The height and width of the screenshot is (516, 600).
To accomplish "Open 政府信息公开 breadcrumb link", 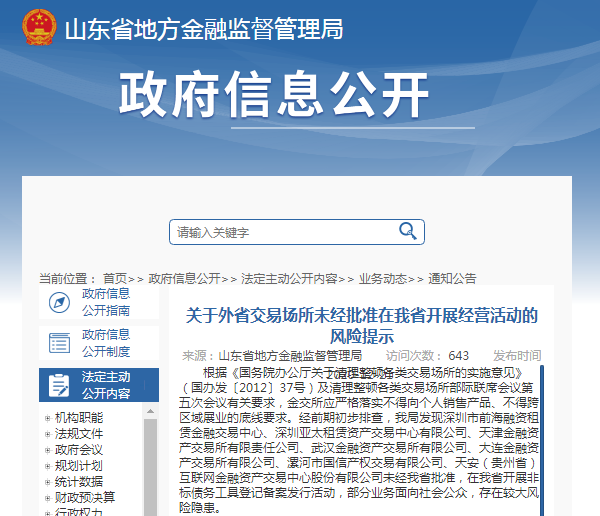I will coord(184,278).
